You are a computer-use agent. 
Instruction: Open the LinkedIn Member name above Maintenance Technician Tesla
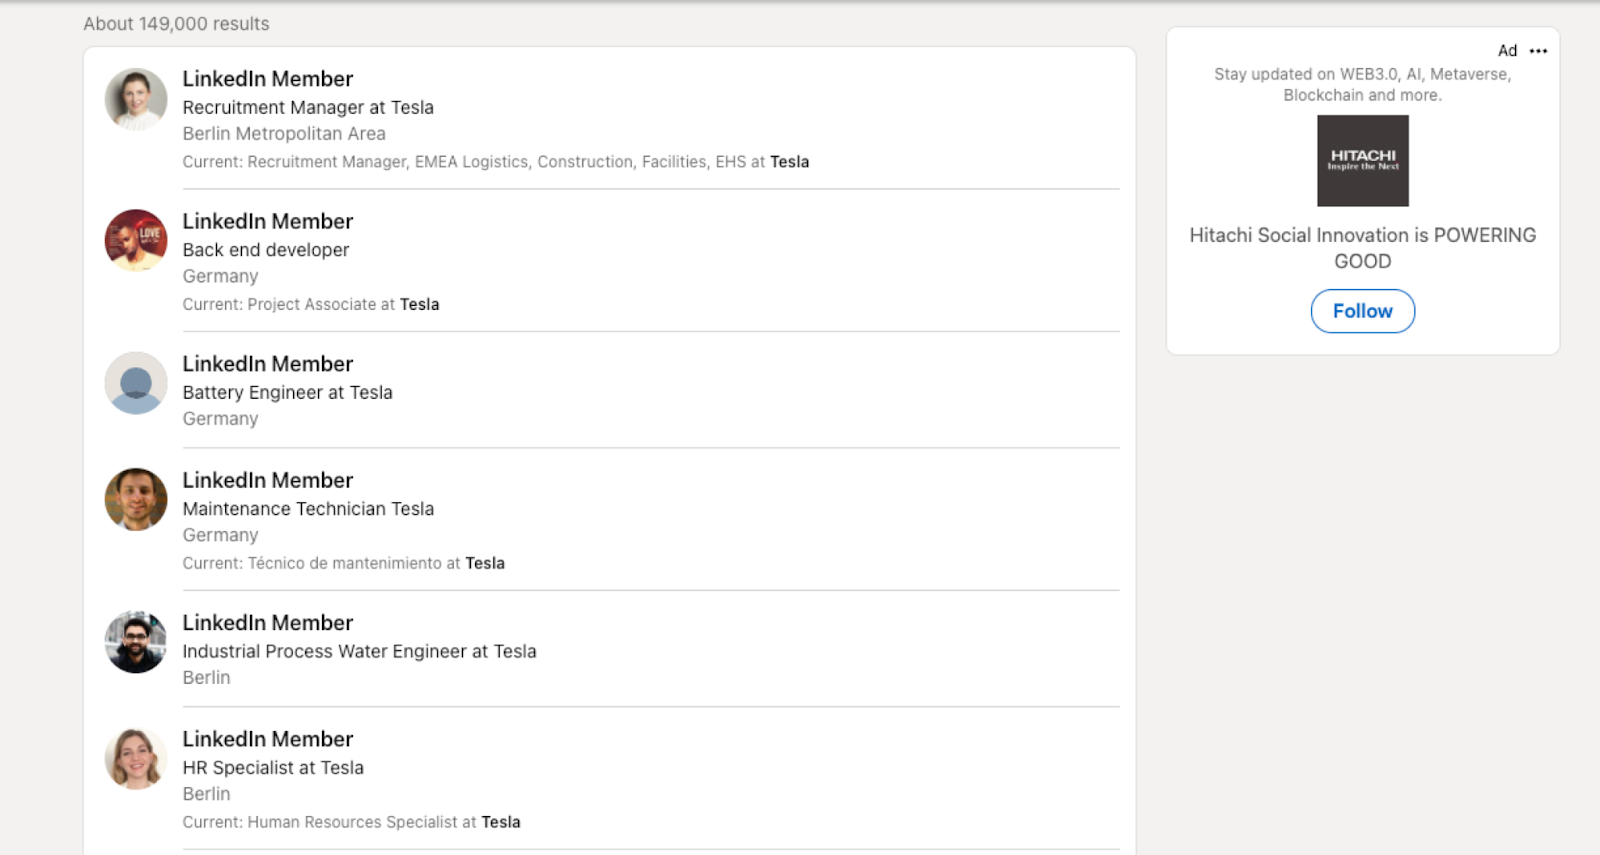coord(268,481)
